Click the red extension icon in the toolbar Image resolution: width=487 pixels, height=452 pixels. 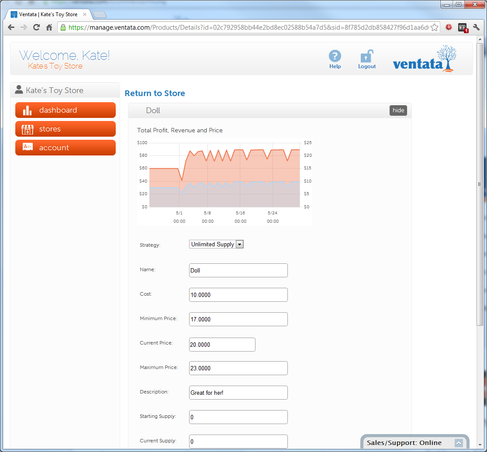[x=449, y=27]
